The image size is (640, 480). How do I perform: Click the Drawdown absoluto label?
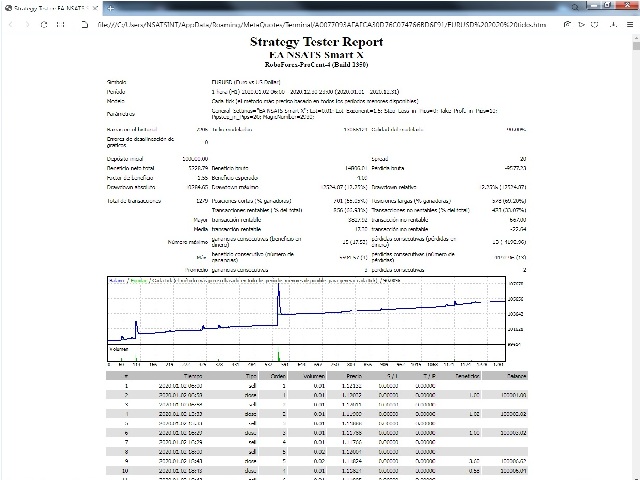point(131,187)
